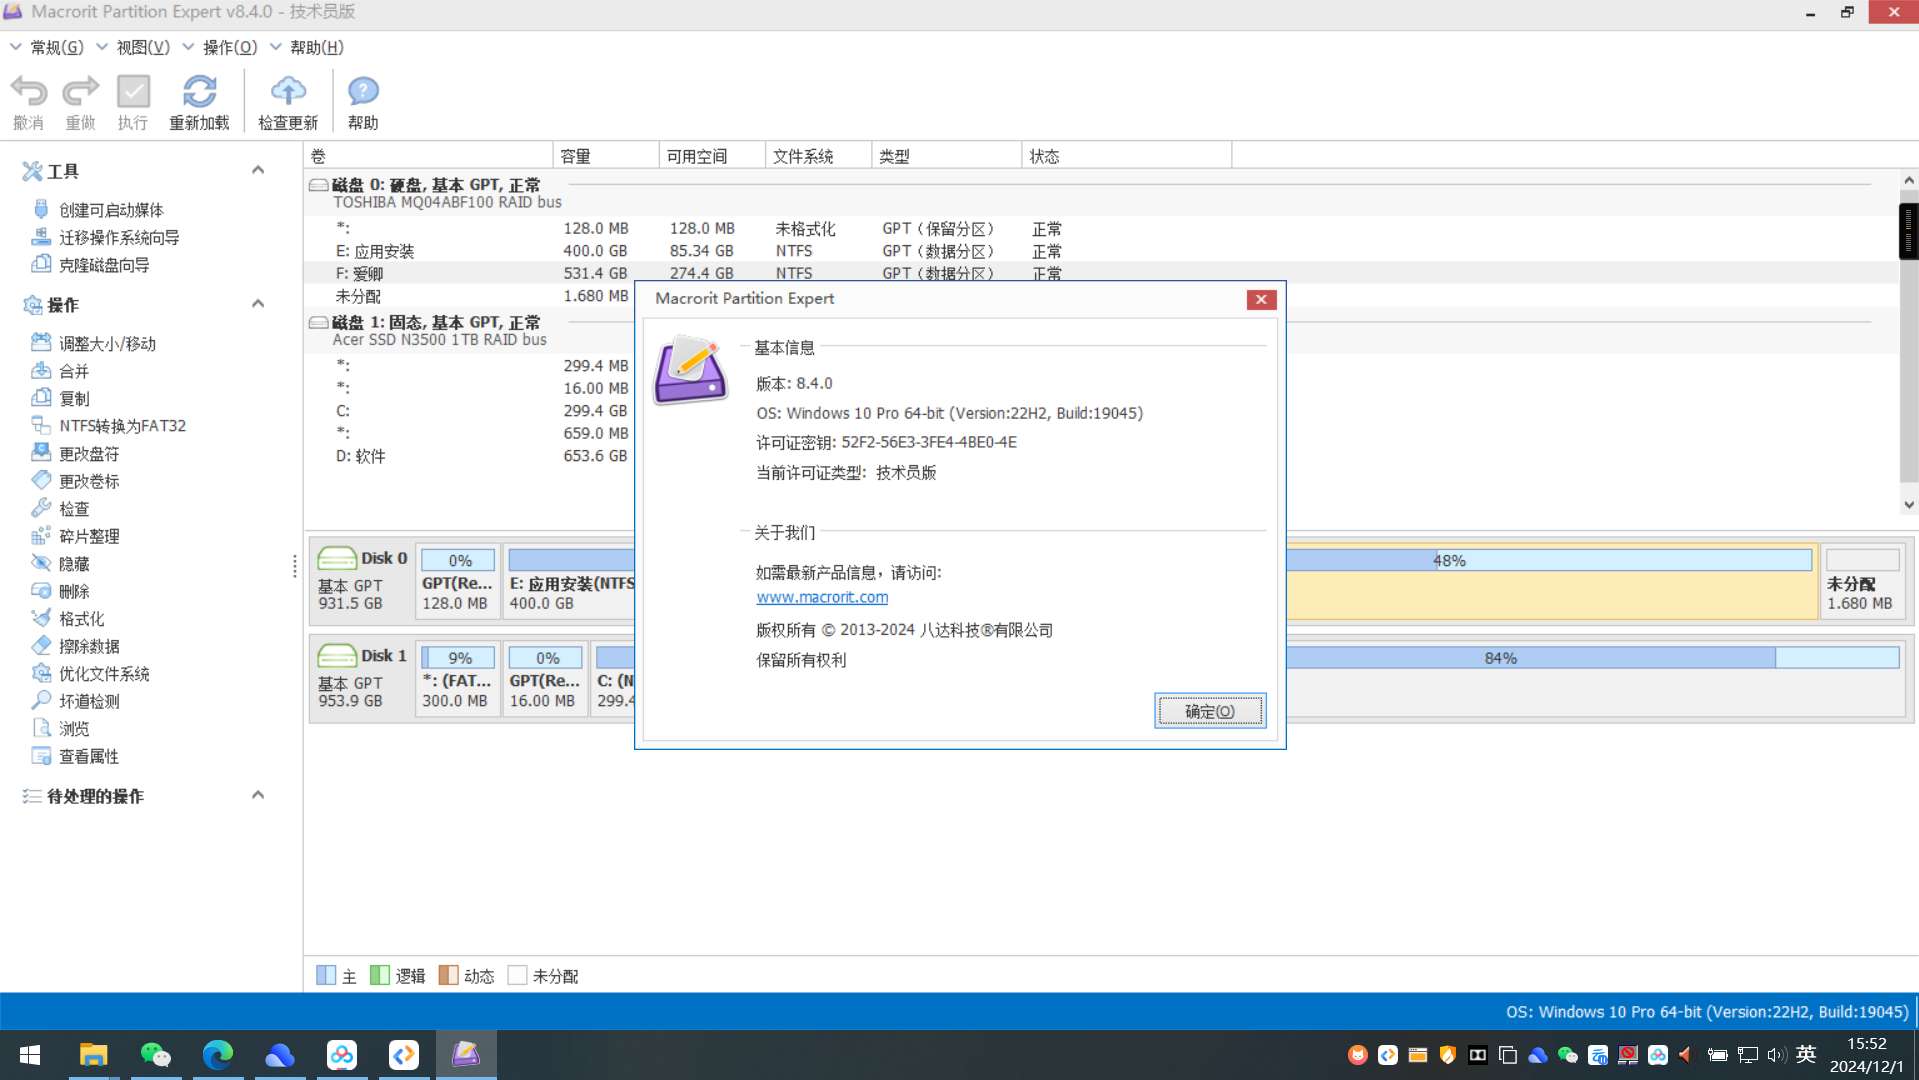This screenshot has width=1919, height=1080.
Task: Click the 类型 column header
Action: pos(946,156)
